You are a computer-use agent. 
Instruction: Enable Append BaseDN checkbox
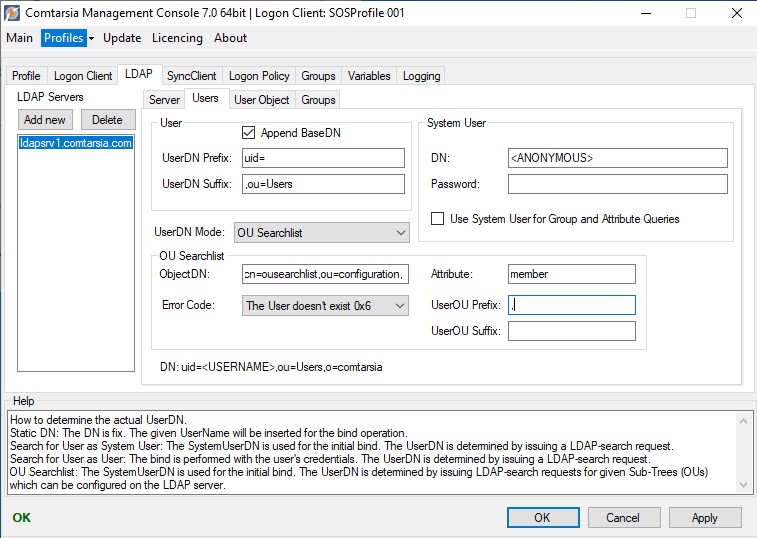[x=249, y=133]
